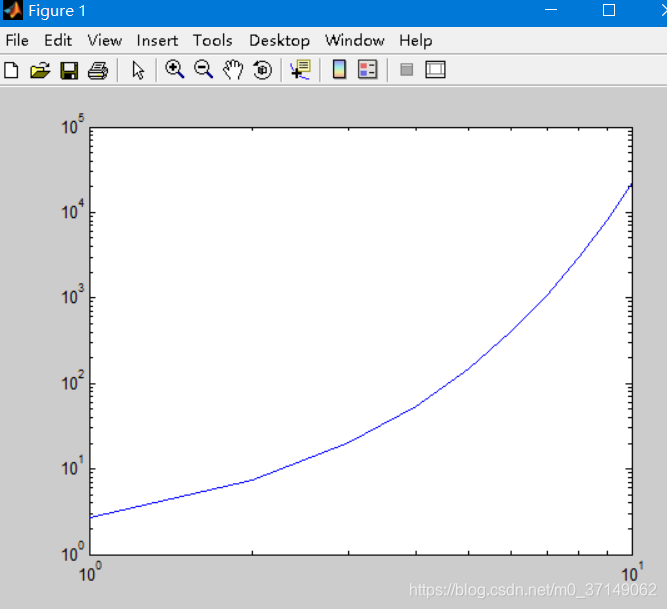Open the Desktop menu

(x=279, y=41)
